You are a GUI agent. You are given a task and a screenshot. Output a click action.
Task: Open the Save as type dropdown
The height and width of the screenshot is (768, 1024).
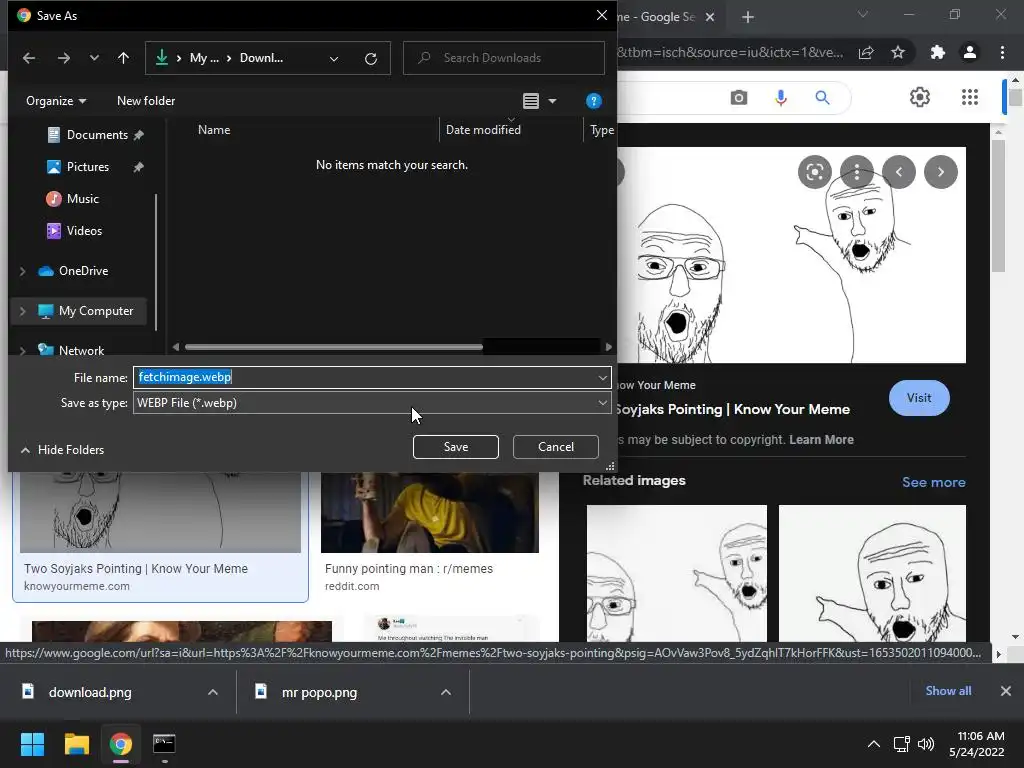[x=372, y=403]
